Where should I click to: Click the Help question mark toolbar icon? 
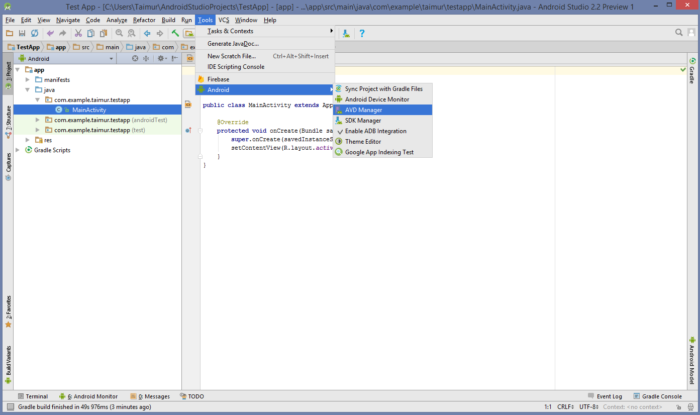pos(361,33)
